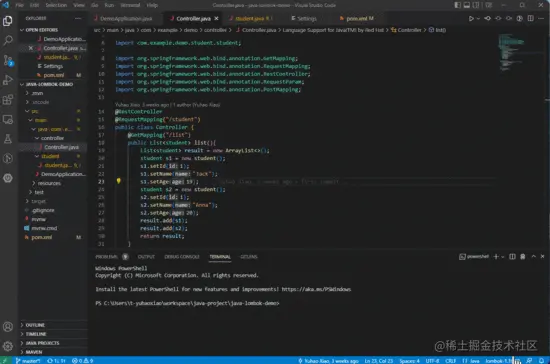Kill terminal with the trash icon
This screenshot has width=550, height=364.
click(523, 257)
